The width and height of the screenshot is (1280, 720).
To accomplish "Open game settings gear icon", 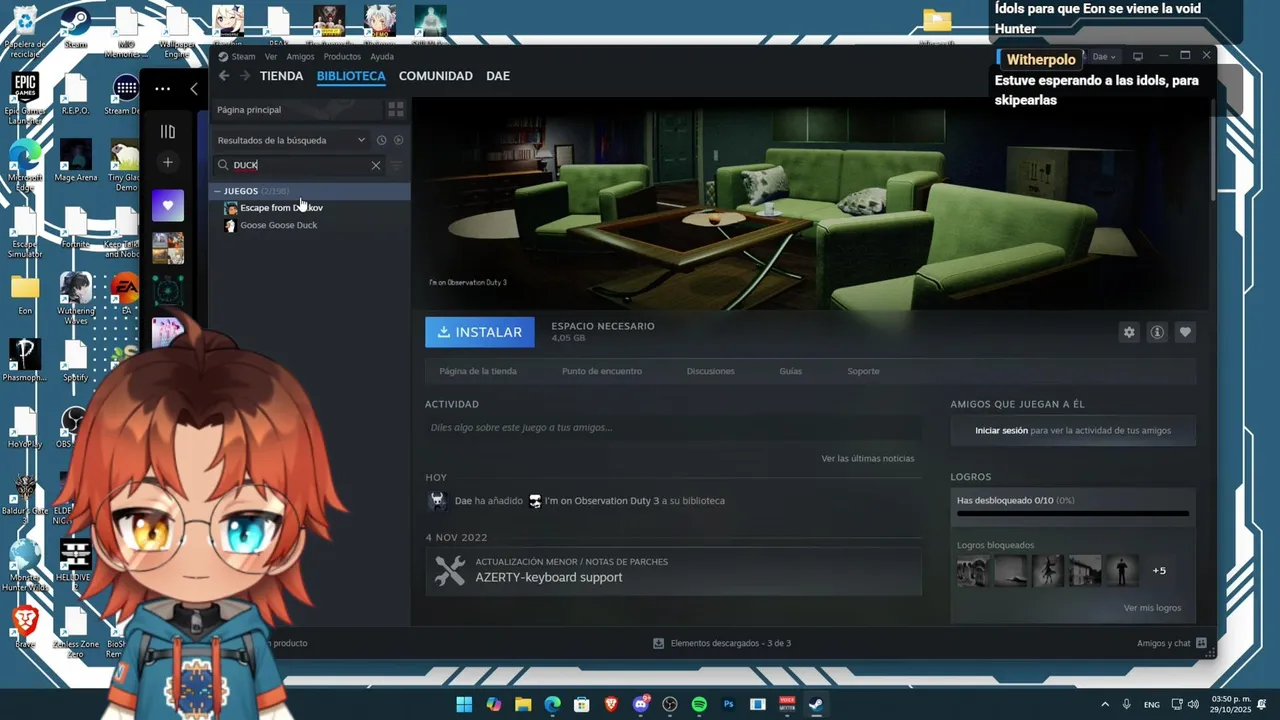I will pyautogui.click(x=1129, y=332).
